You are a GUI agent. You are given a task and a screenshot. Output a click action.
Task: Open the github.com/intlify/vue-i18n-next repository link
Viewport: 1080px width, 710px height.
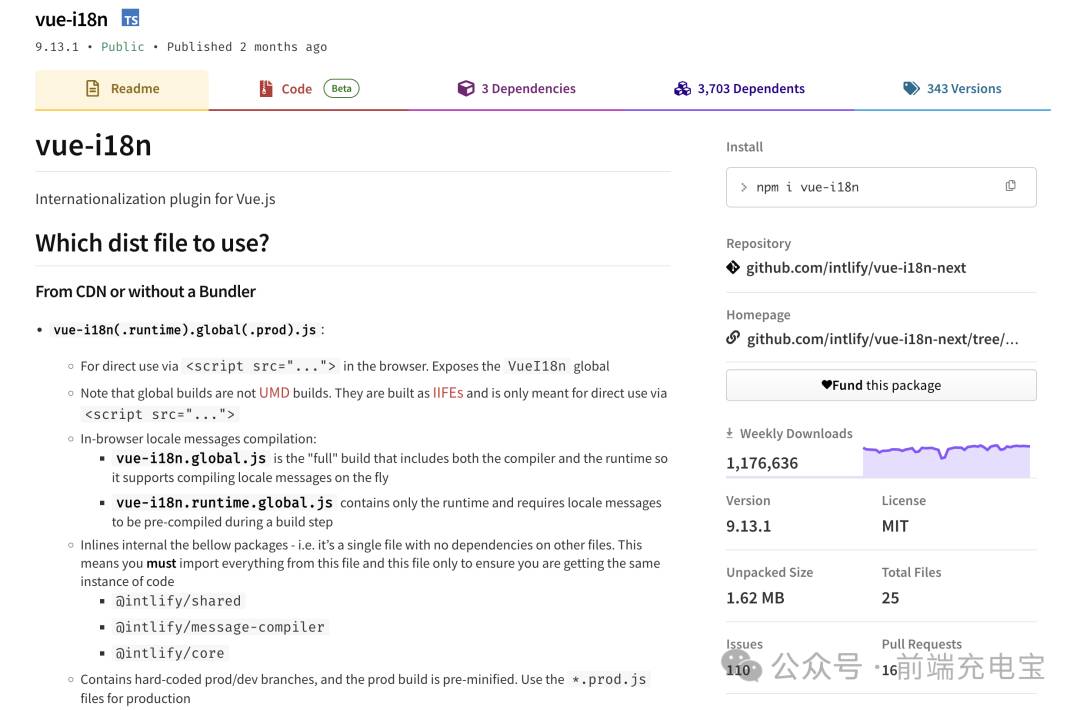point(855,267)
